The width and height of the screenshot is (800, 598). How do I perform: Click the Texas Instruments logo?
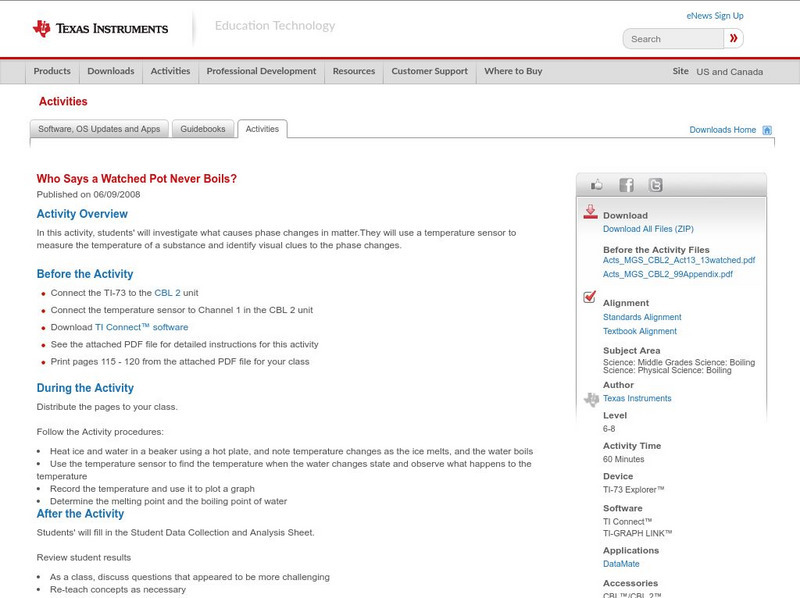100,29
